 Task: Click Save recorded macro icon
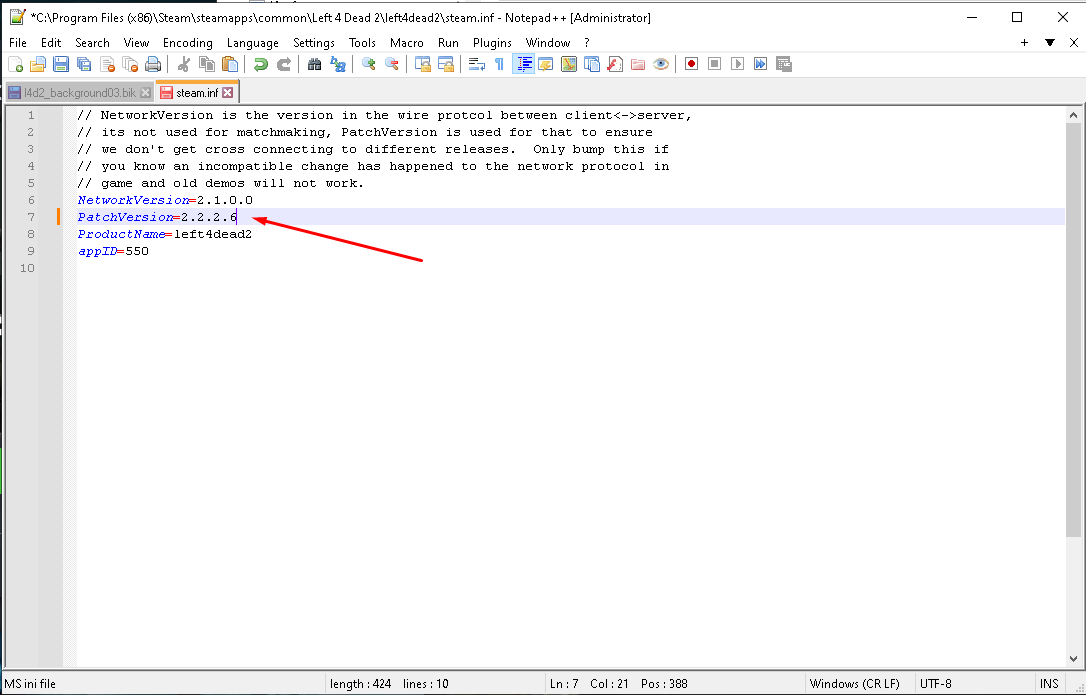coord(784,64)
